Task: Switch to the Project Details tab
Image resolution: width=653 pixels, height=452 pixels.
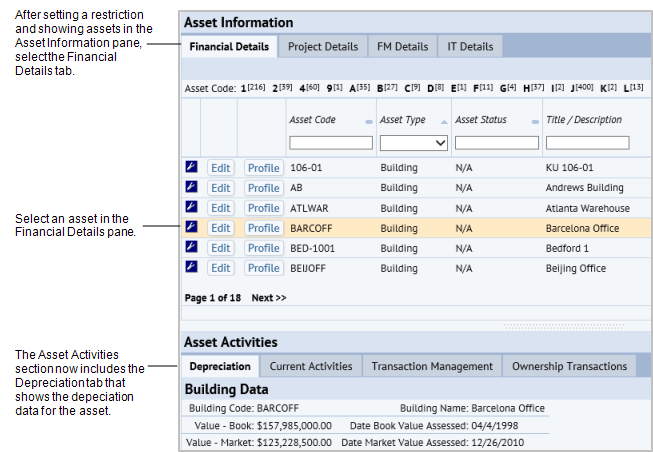Action: pyautogui.click(x=322, y=47)
